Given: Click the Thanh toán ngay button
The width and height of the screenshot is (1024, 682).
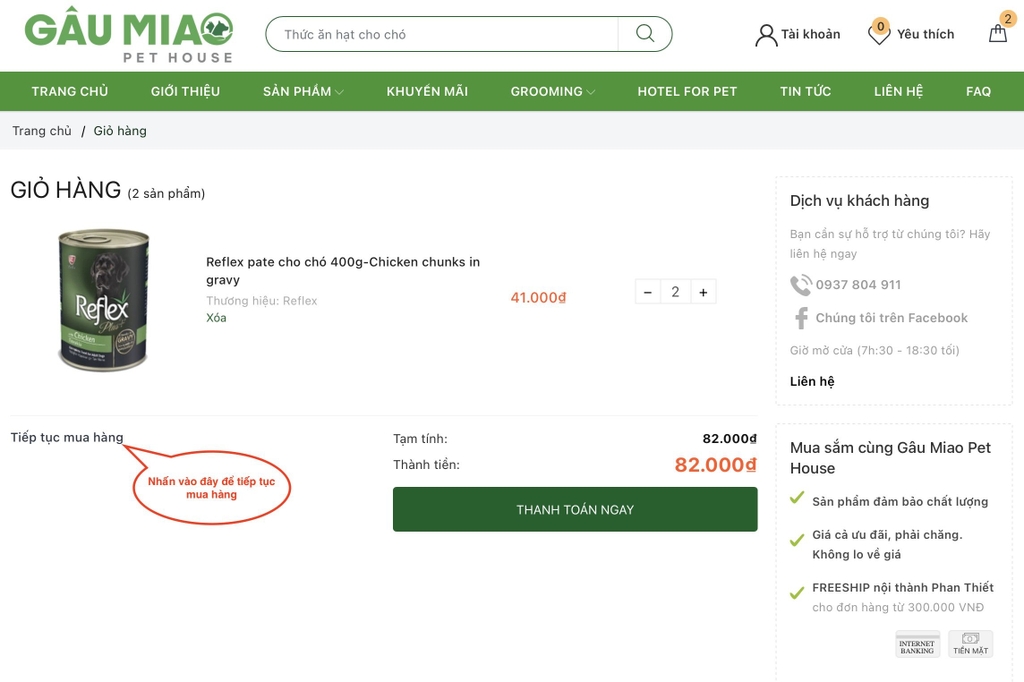Looking at the screenshot, I should tap(575, 509).
